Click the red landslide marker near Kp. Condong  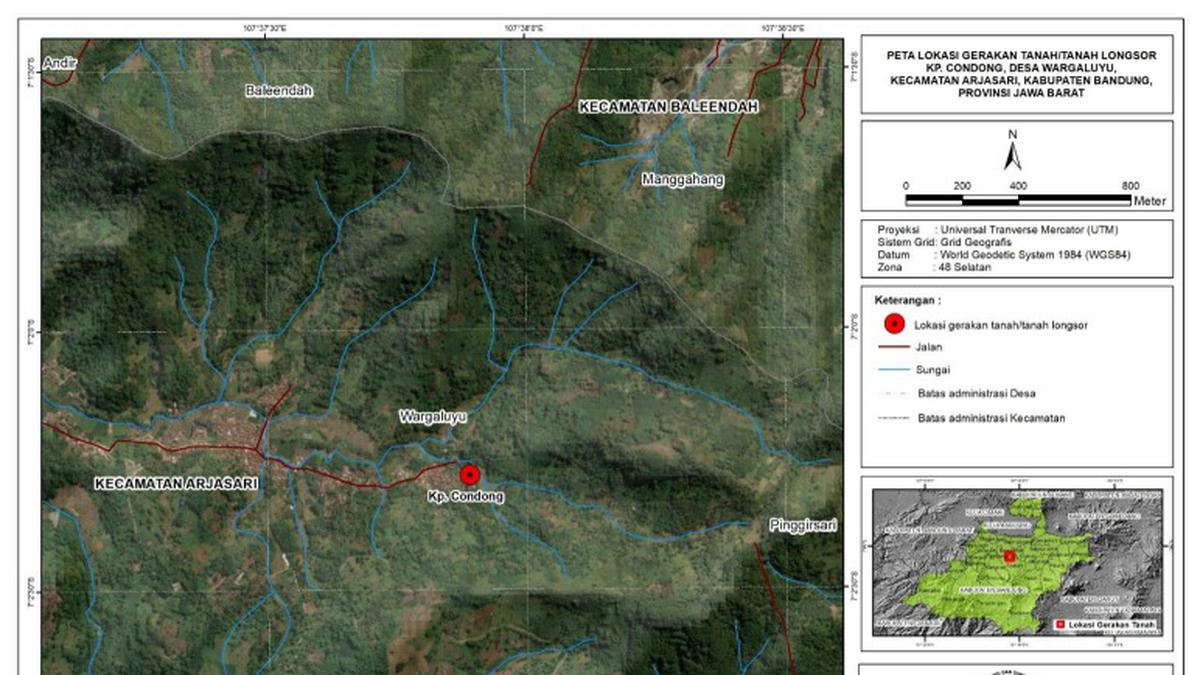pos(470,474)
